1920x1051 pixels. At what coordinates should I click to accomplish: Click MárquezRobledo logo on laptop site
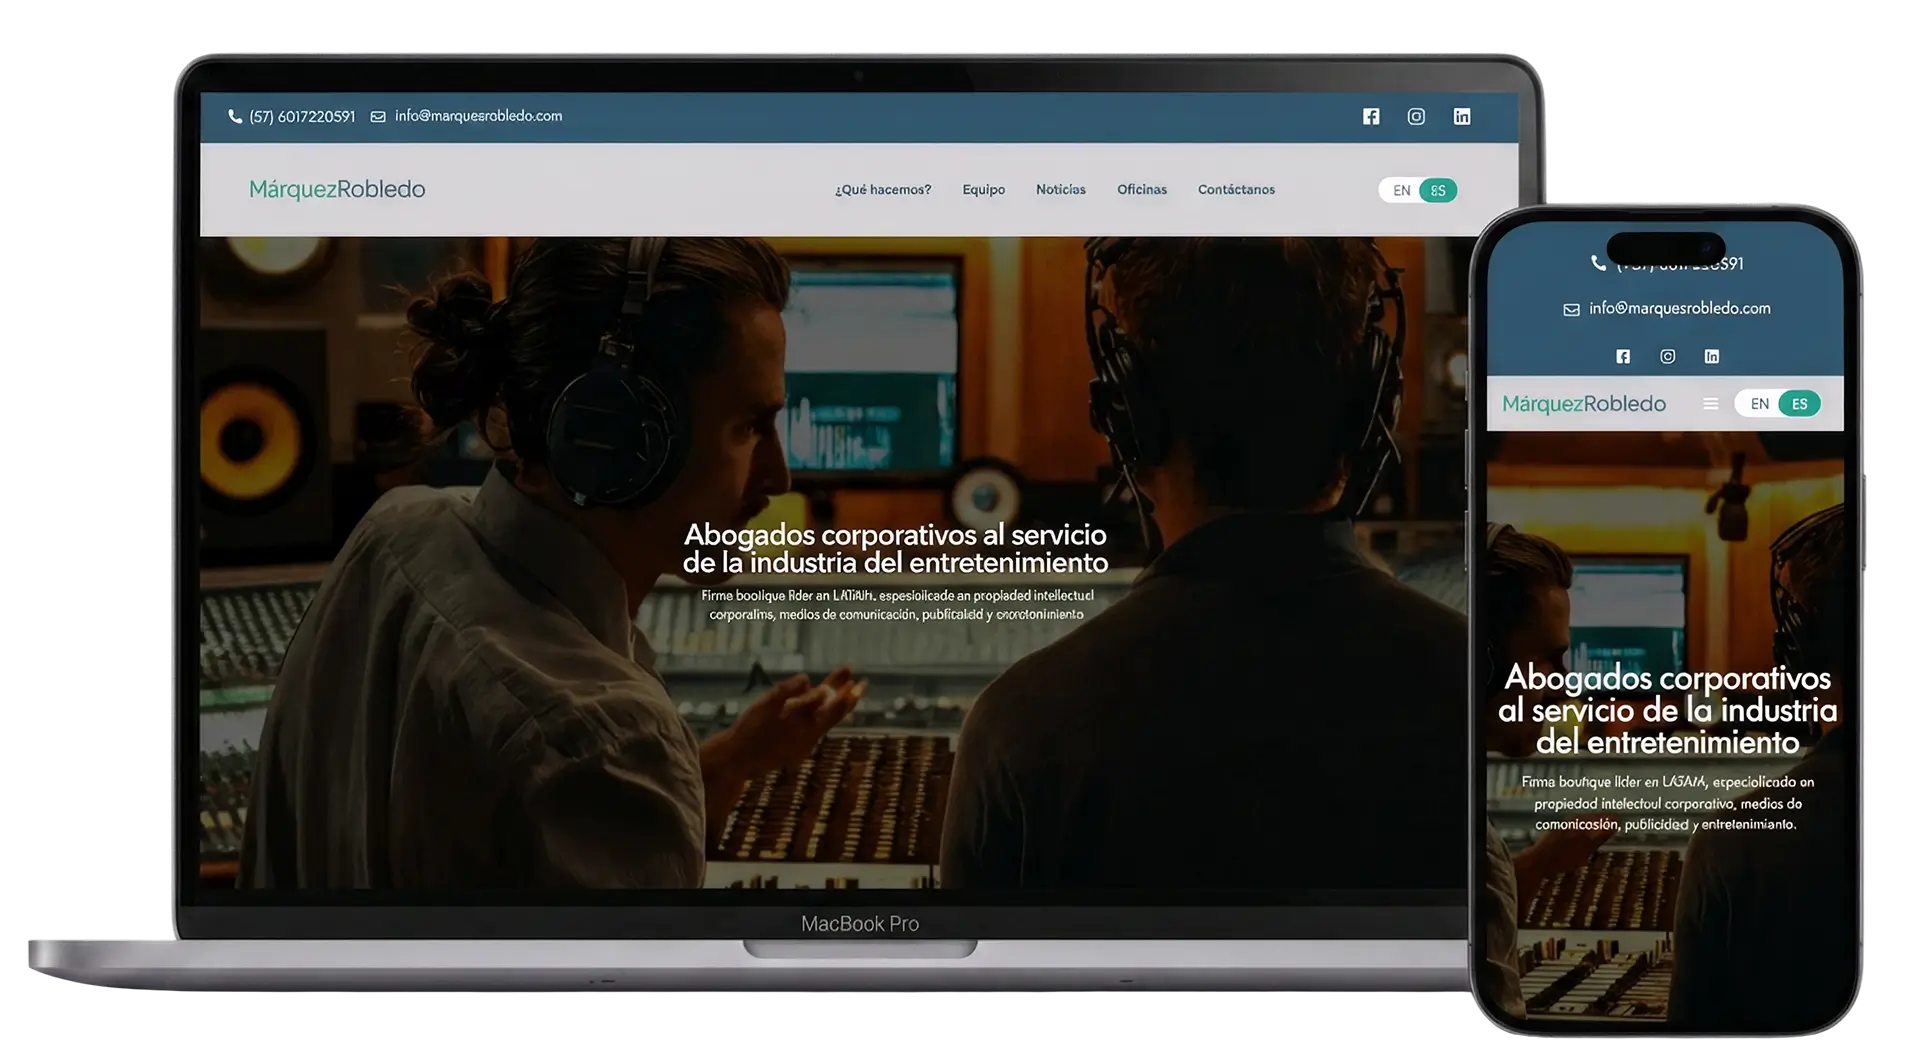pyautogui.click(x=337, y=189)
